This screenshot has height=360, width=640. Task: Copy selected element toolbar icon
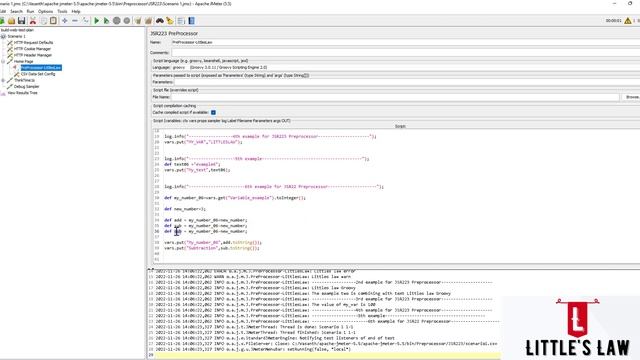44,21
